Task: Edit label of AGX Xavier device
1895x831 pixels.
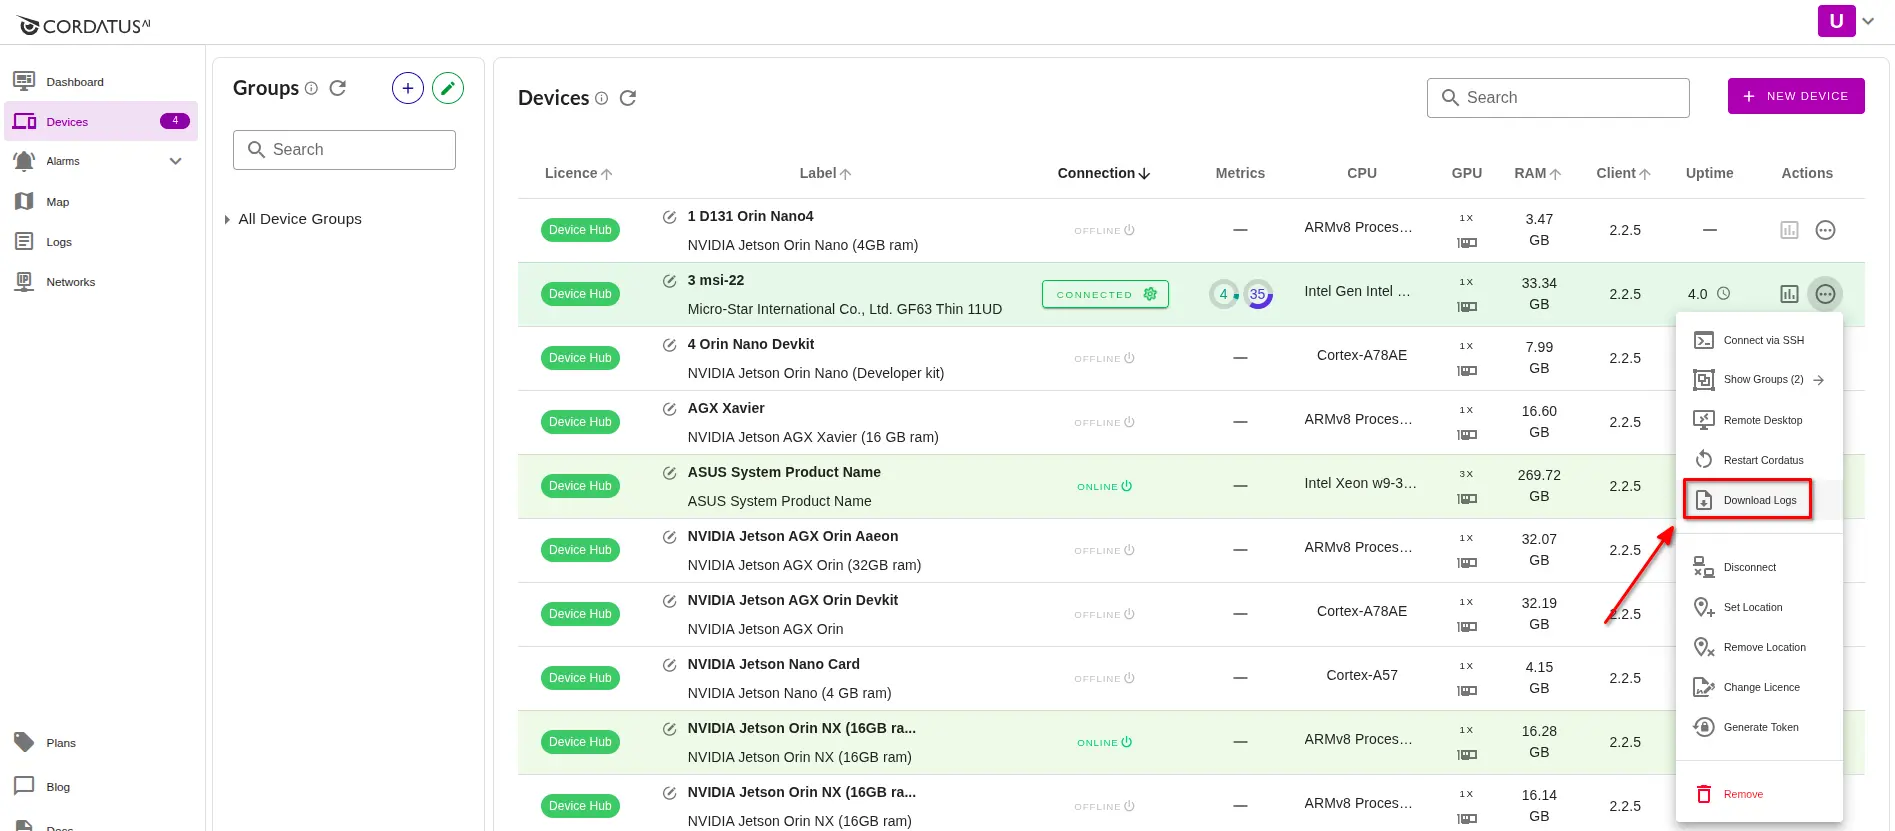Action: tap(669, 408)
